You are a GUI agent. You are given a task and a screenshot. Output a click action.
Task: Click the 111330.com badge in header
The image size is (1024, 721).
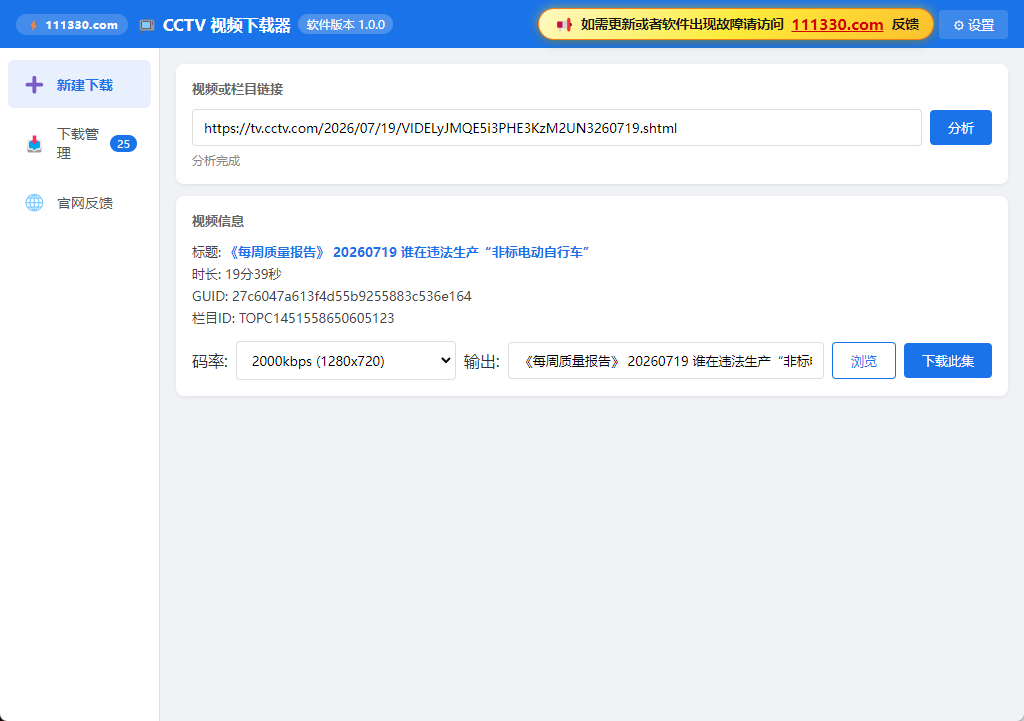[x=72, y=25]
